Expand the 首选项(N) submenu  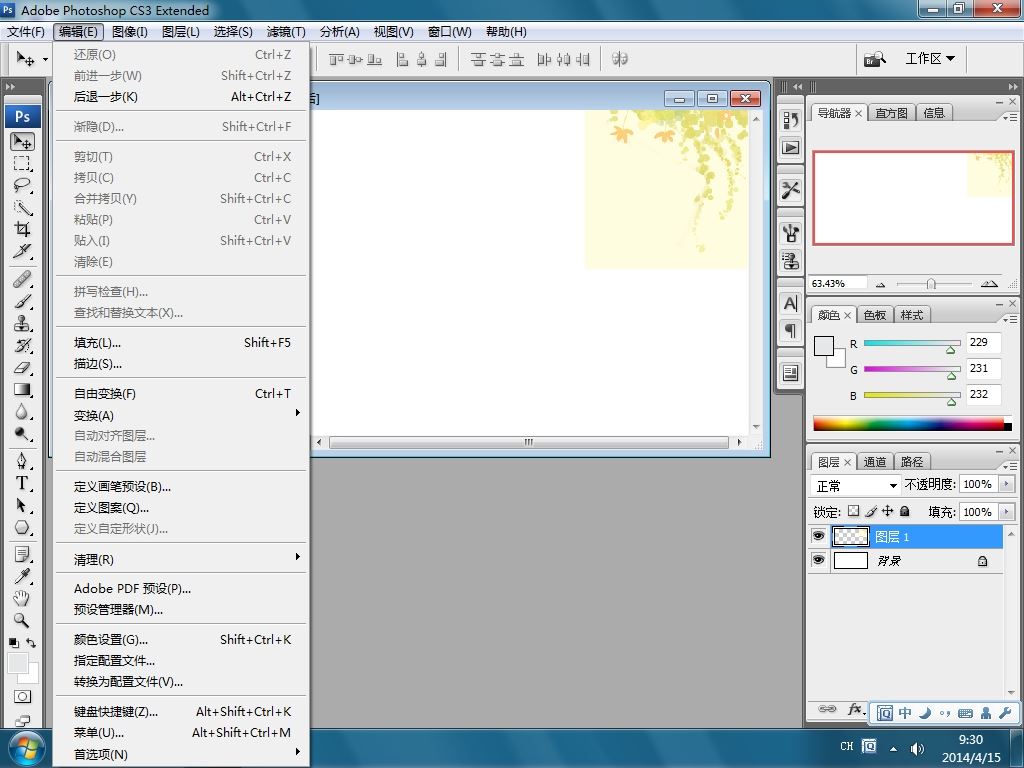pos(181,754)
